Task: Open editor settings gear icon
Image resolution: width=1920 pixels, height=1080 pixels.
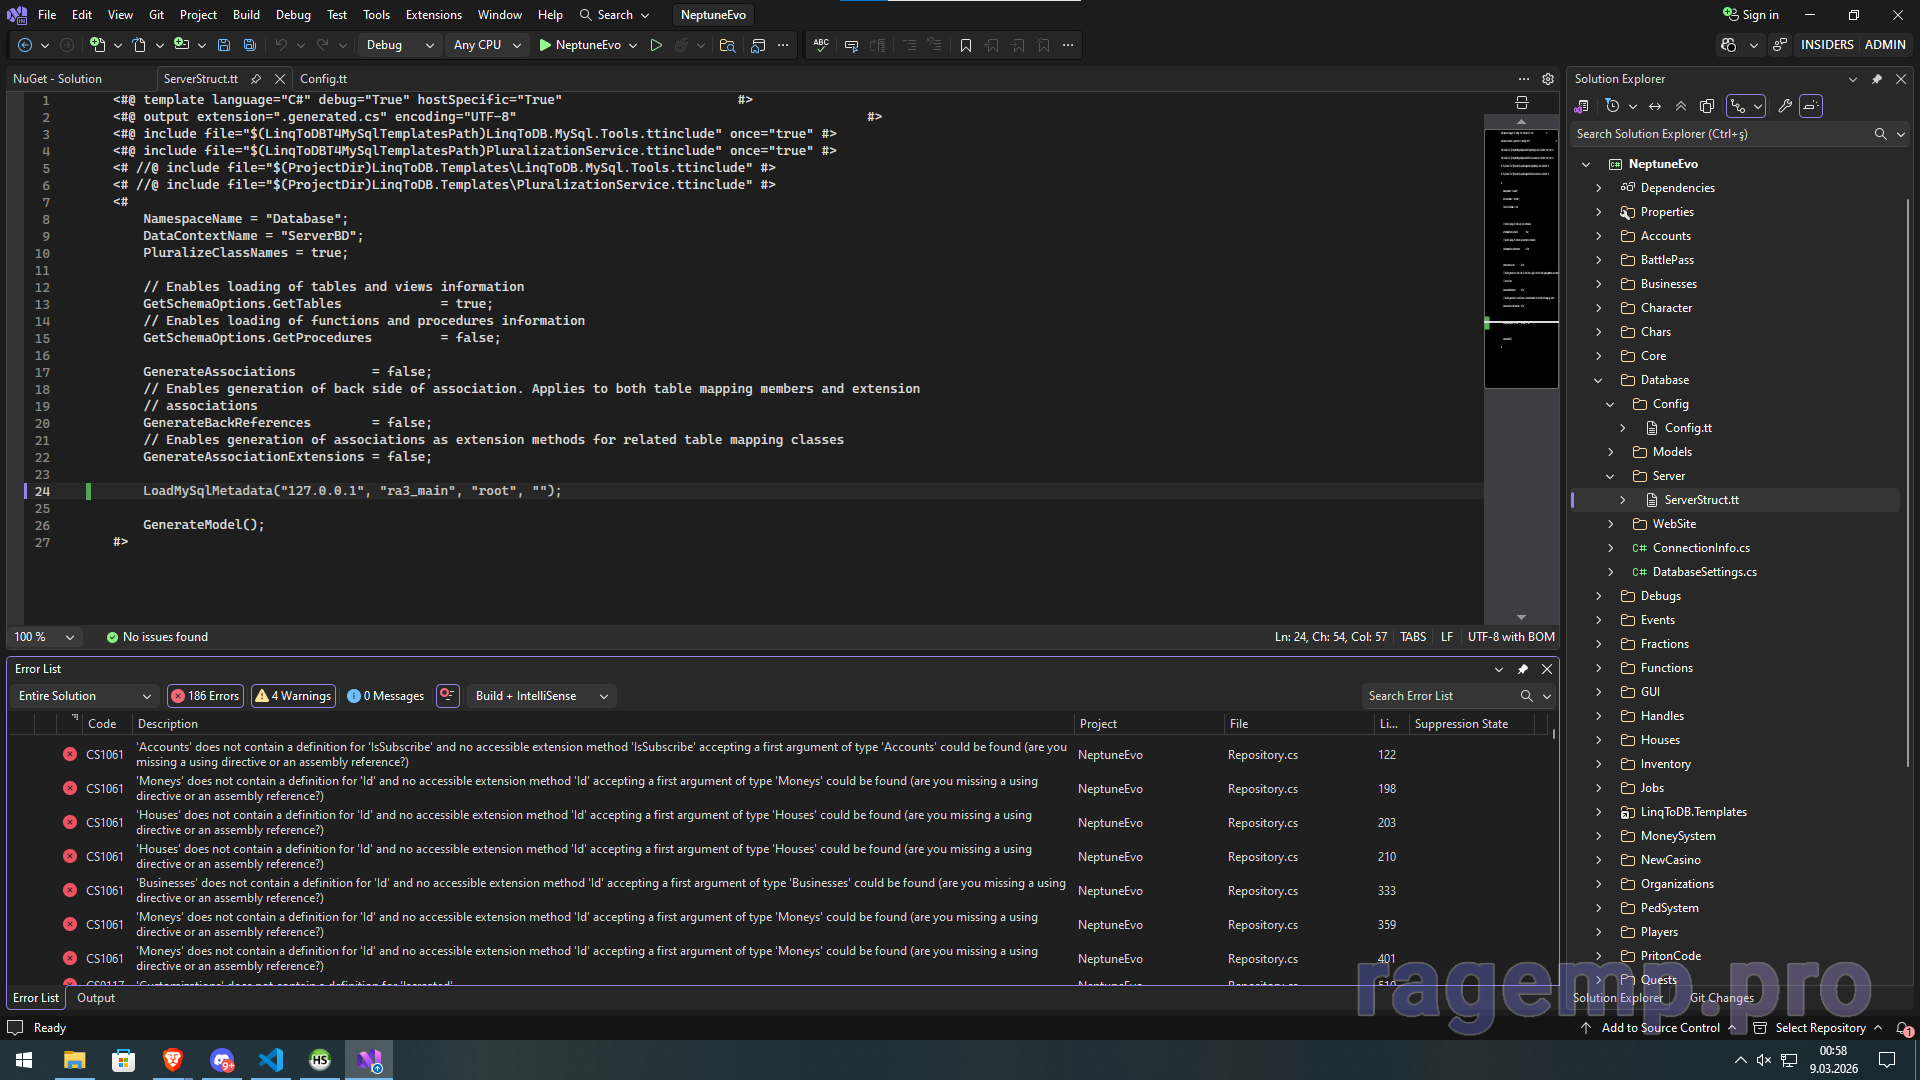Action: [x=1548, y=79]
